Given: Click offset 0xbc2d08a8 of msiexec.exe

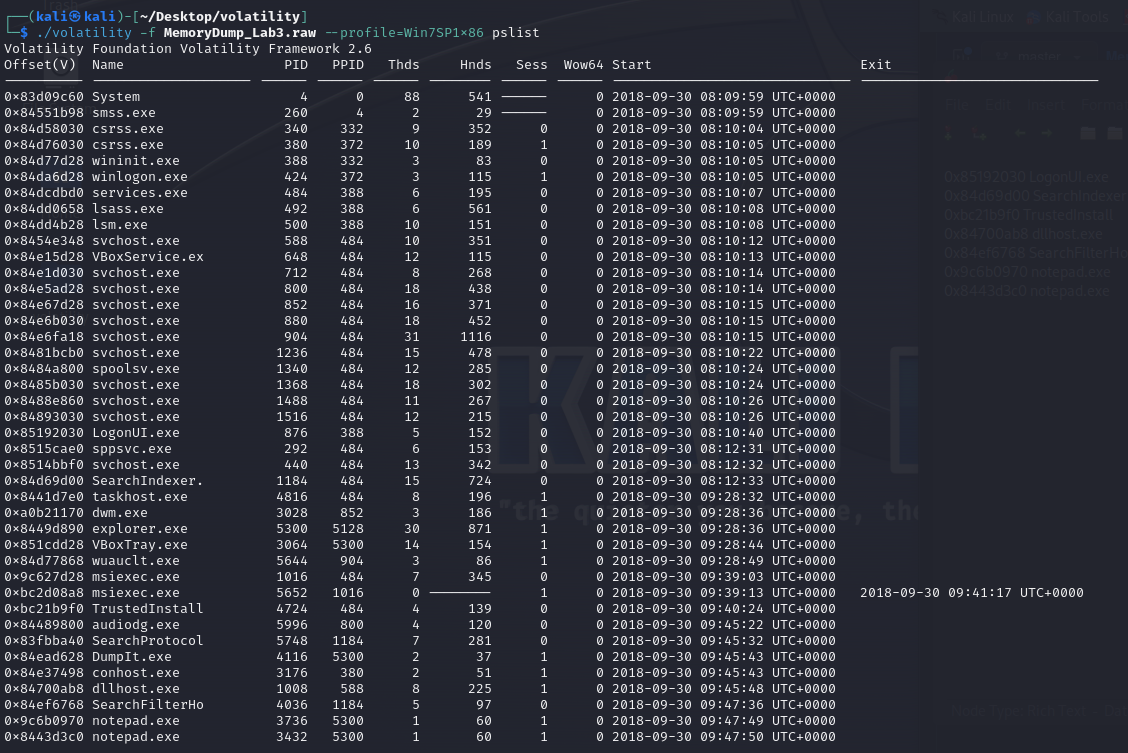Looking at the screenshot, I should point(44,593).
